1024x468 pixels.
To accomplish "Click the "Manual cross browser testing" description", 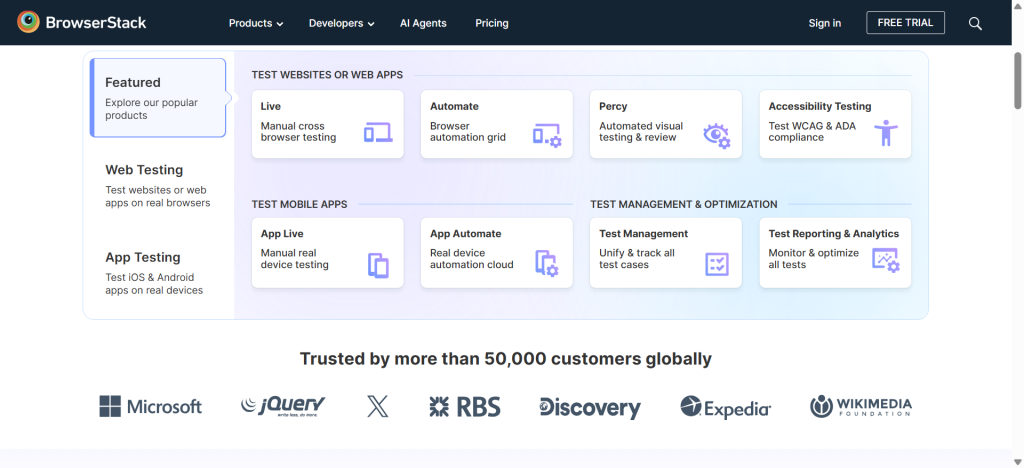I will point(298,132).
